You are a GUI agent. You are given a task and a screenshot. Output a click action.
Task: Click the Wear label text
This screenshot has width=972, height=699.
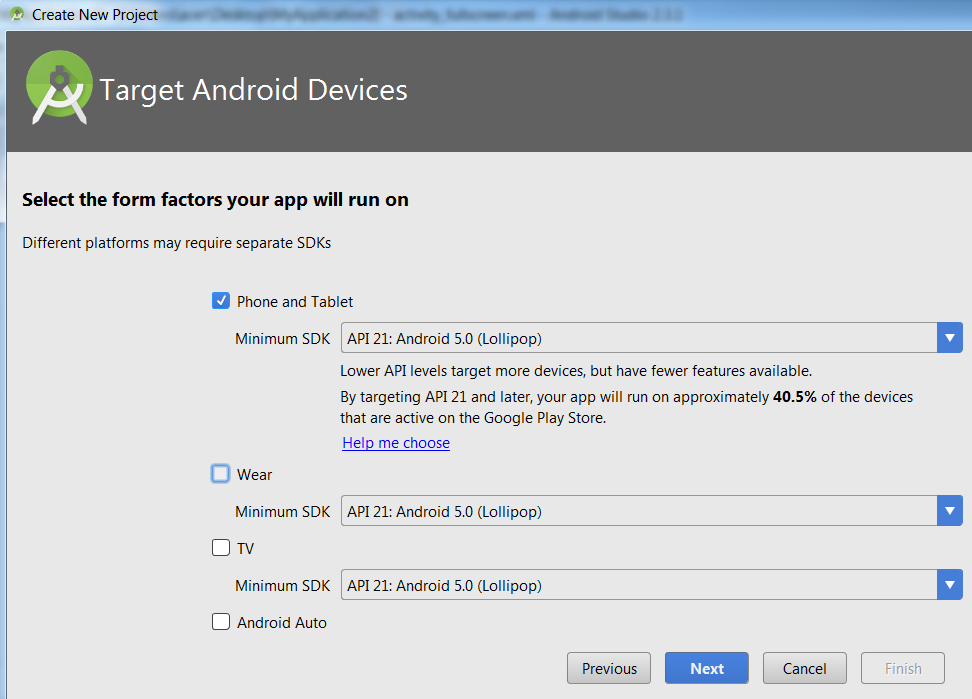coord(254,475)
